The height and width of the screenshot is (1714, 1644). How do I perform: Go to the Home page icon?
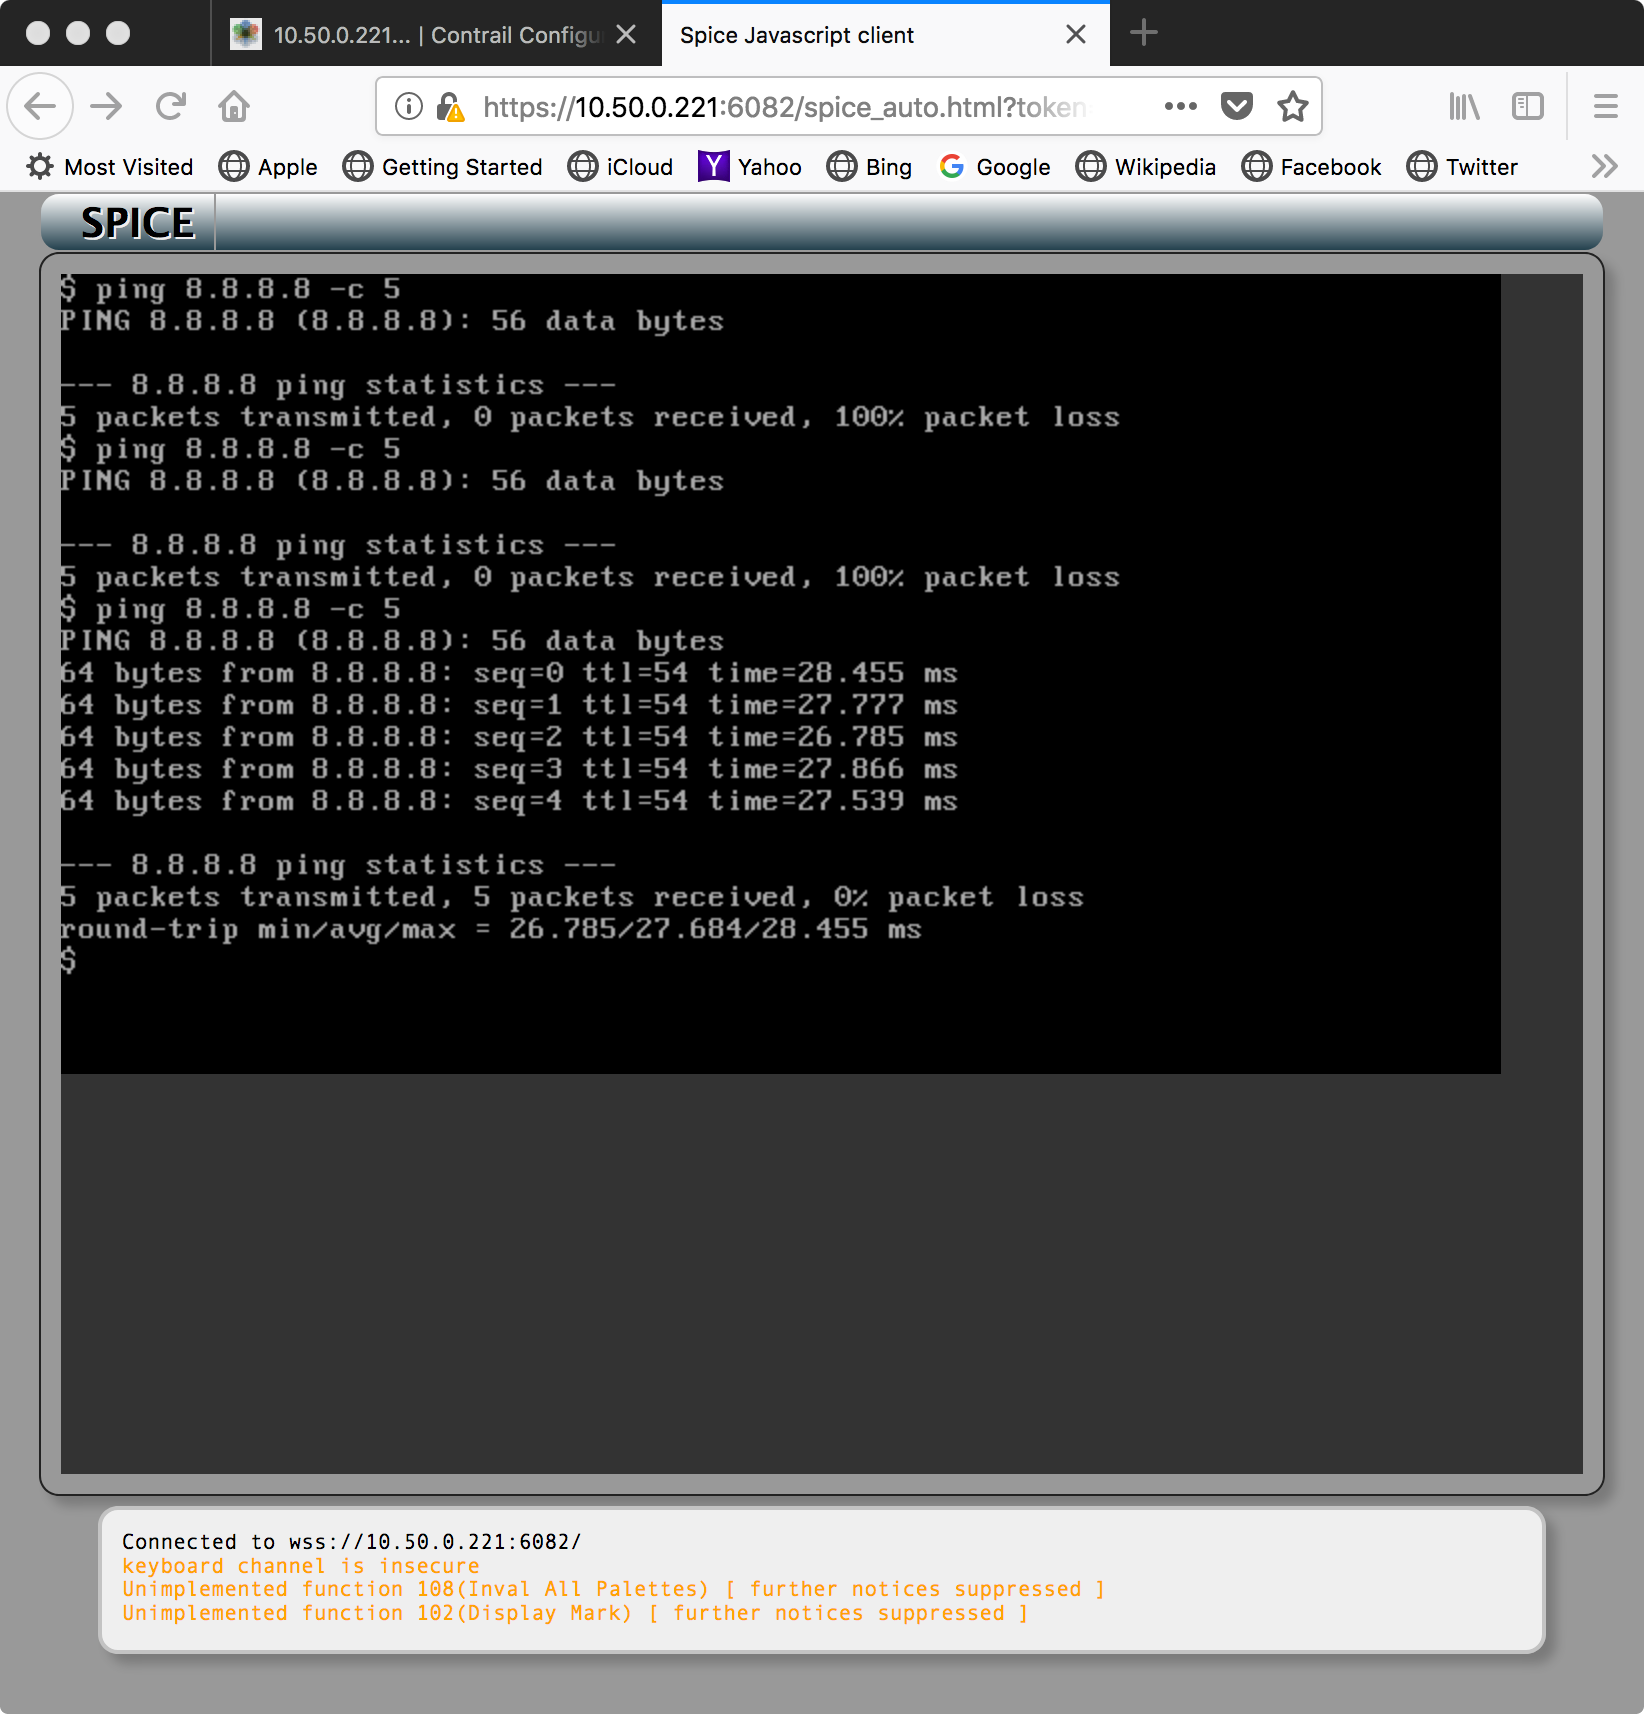(x=234, y=106)
